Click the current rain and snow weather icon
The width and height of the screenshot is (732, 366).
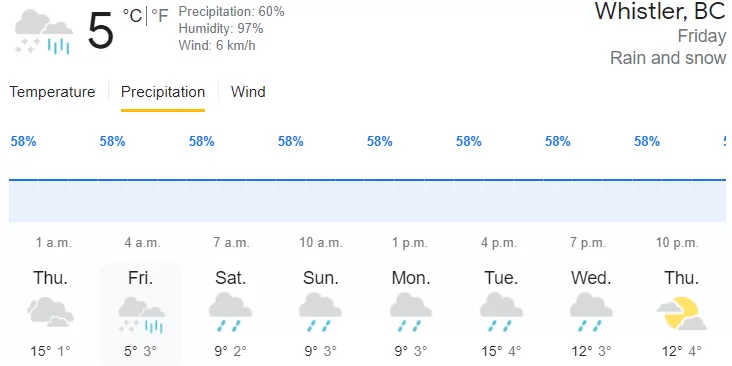(x=44, y=32)
